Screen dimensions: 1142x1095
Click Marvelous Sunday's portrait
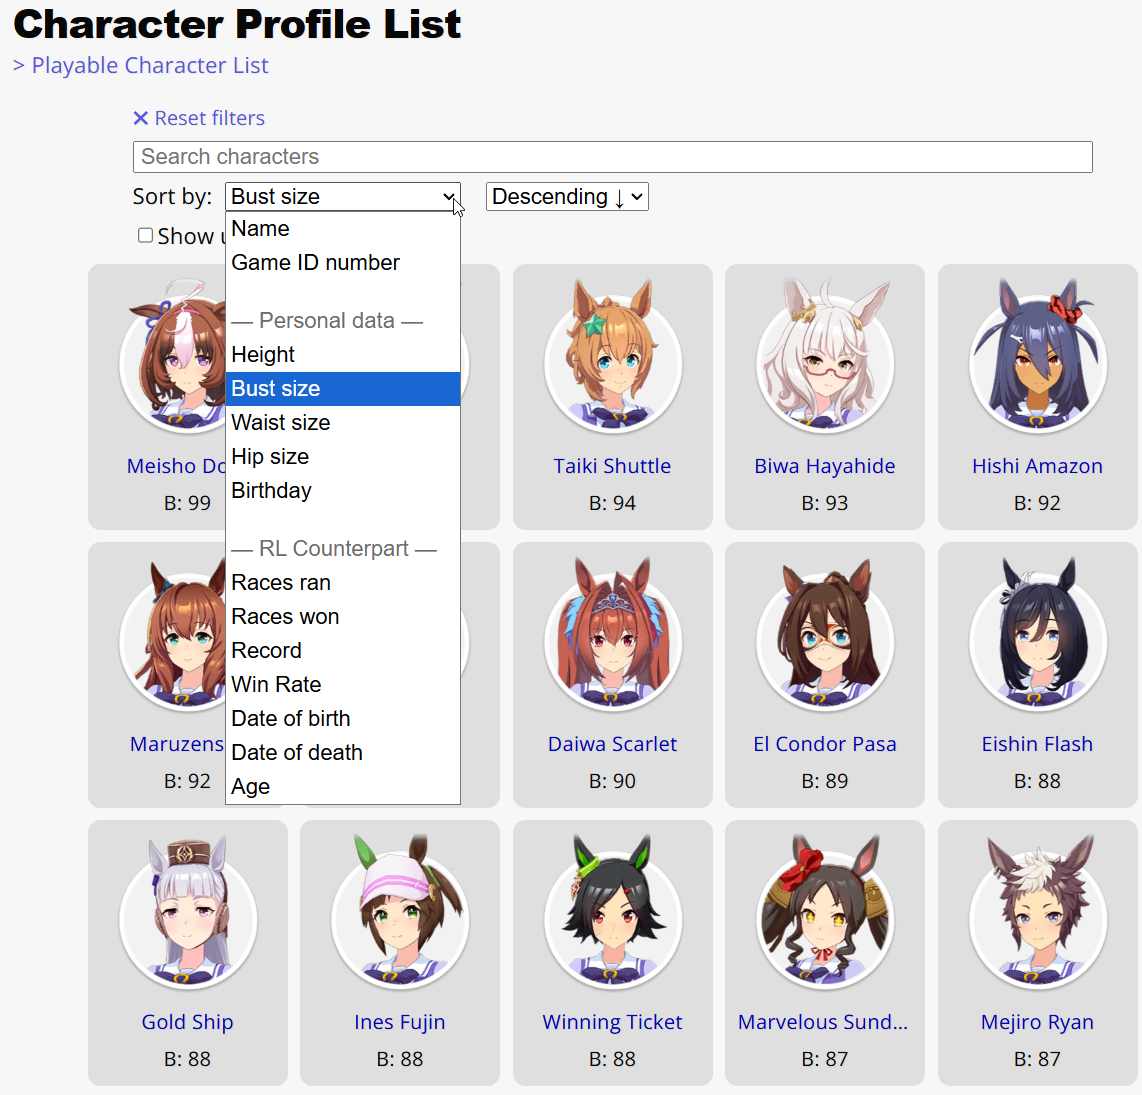tap(825, 913)
